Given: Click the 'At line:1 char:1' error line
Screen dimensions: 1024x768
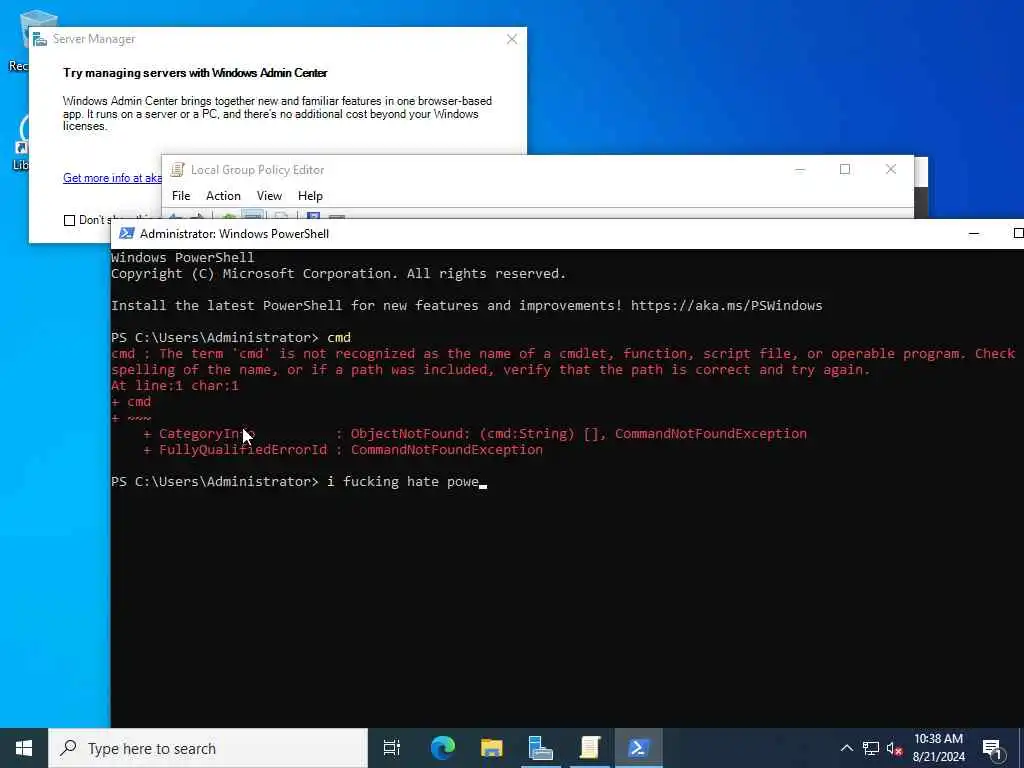Looking at the screenshot, I should pyautogui.click(x=175, y=386).
